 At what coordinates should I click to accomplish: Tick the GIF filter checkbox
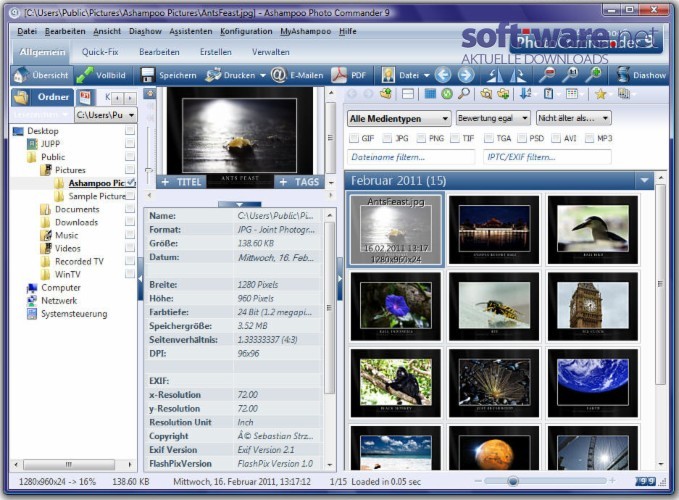tap(354, 138)
